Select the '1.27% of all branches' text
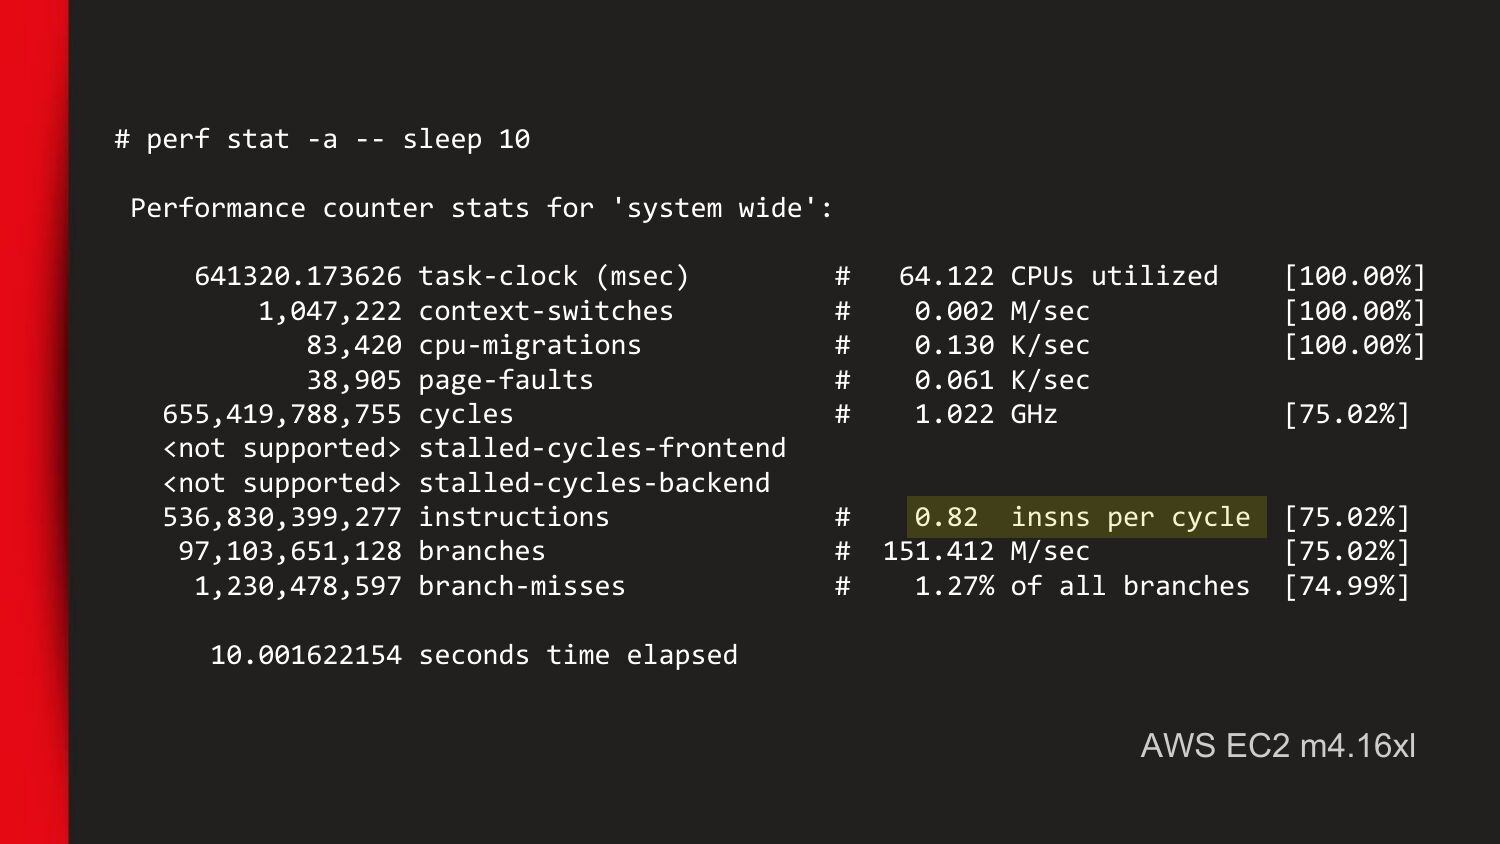1500x844 pixels. pos(1082,586)
